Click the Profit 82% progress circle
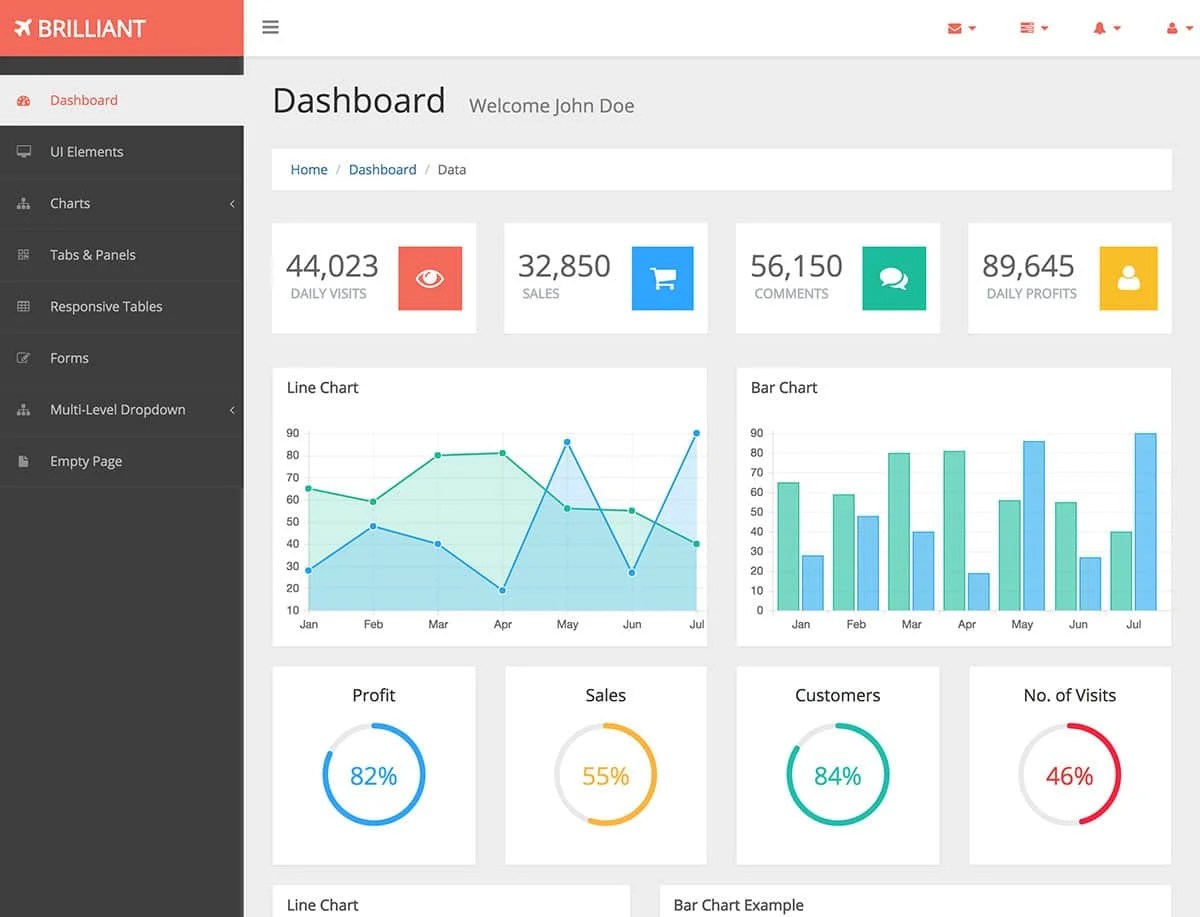The image size is (1200, 917). pos(373,774)
